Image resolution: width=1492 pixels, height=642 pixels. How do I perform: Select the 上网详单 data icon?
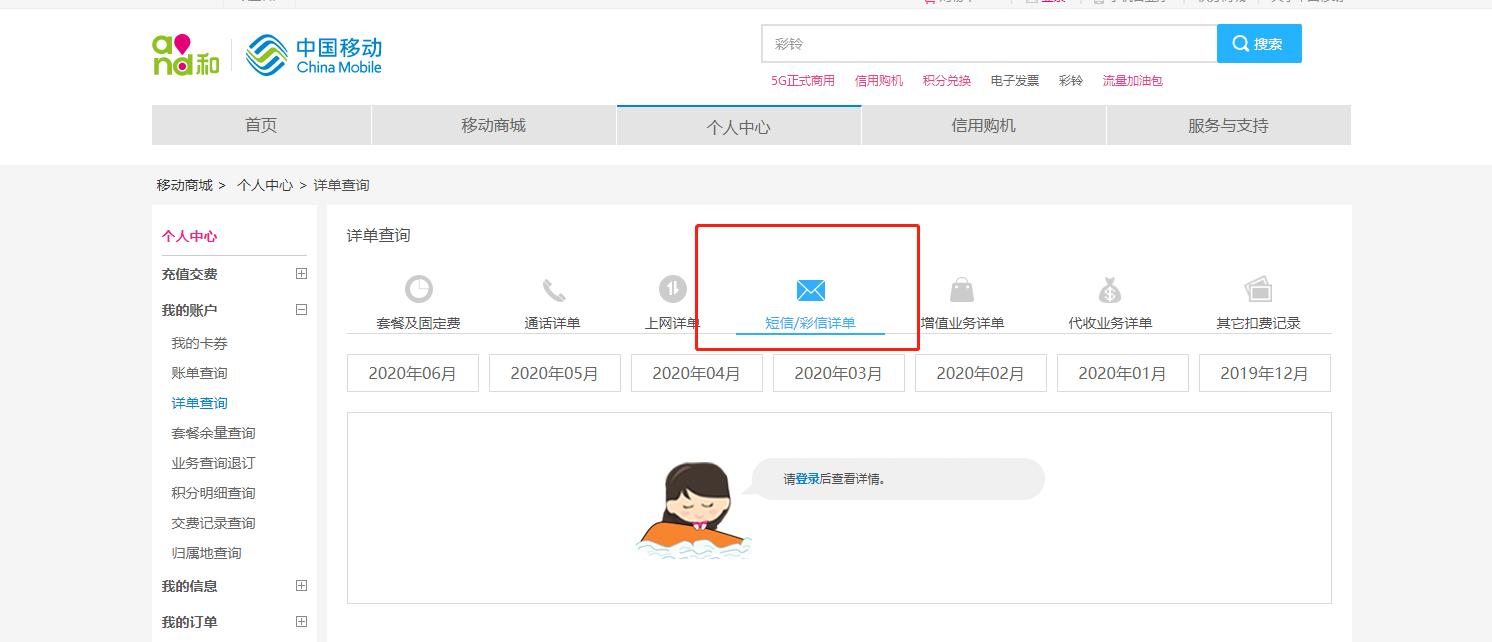coord(670,289)
